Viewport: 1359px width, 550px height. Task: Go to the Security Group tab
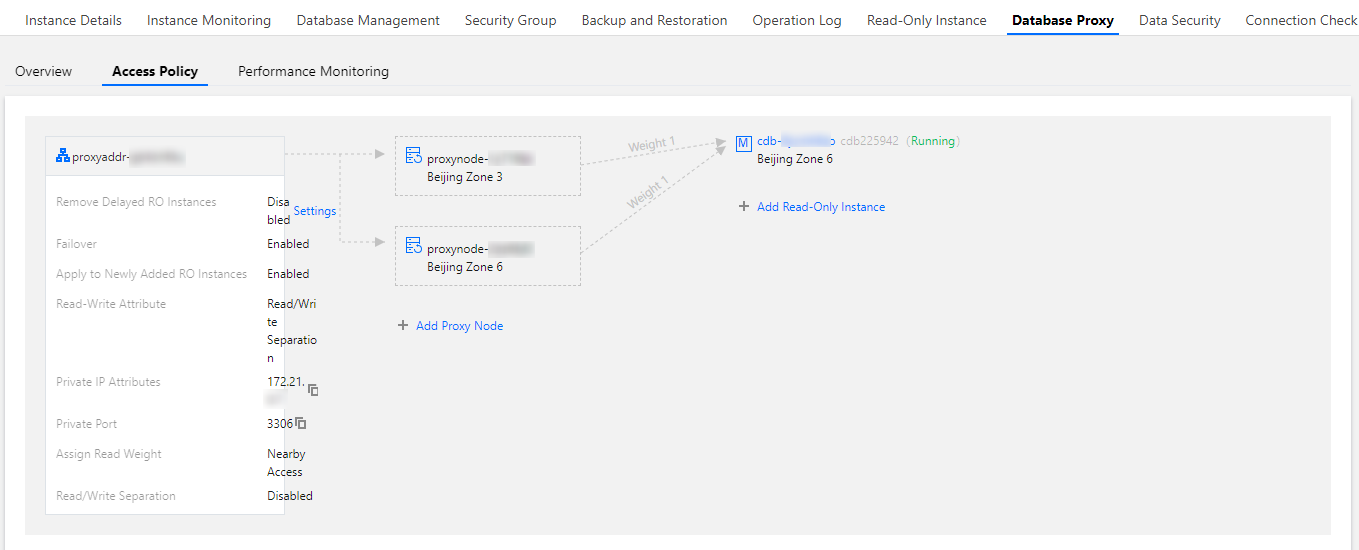(x=511, y=20)
